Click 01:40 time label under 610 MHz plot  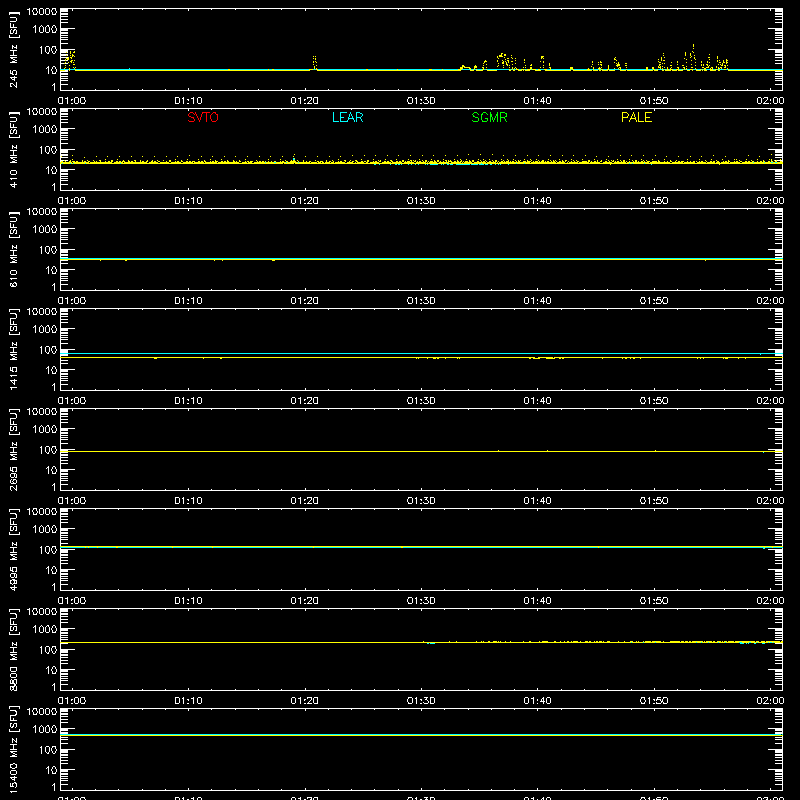537,301
